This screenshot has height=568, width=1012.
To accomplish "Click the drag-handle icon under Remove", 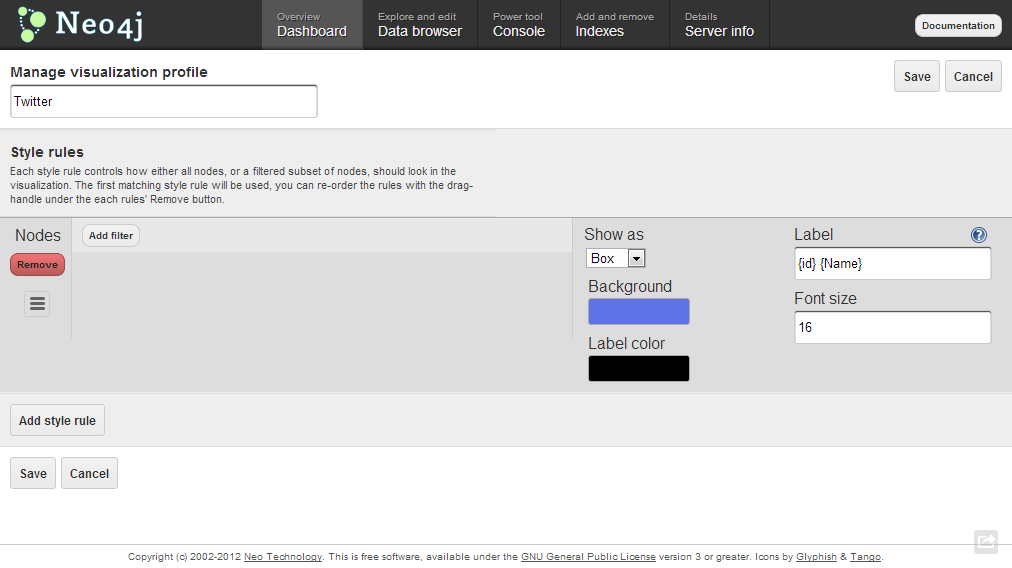I will click(37, 304).
